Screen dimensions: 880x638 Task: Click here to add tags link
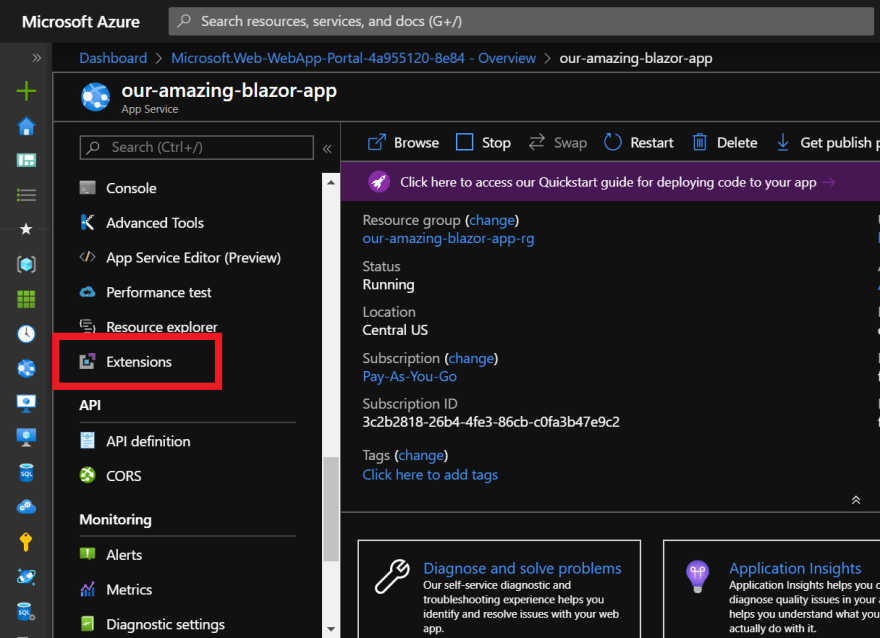point(430,475)
